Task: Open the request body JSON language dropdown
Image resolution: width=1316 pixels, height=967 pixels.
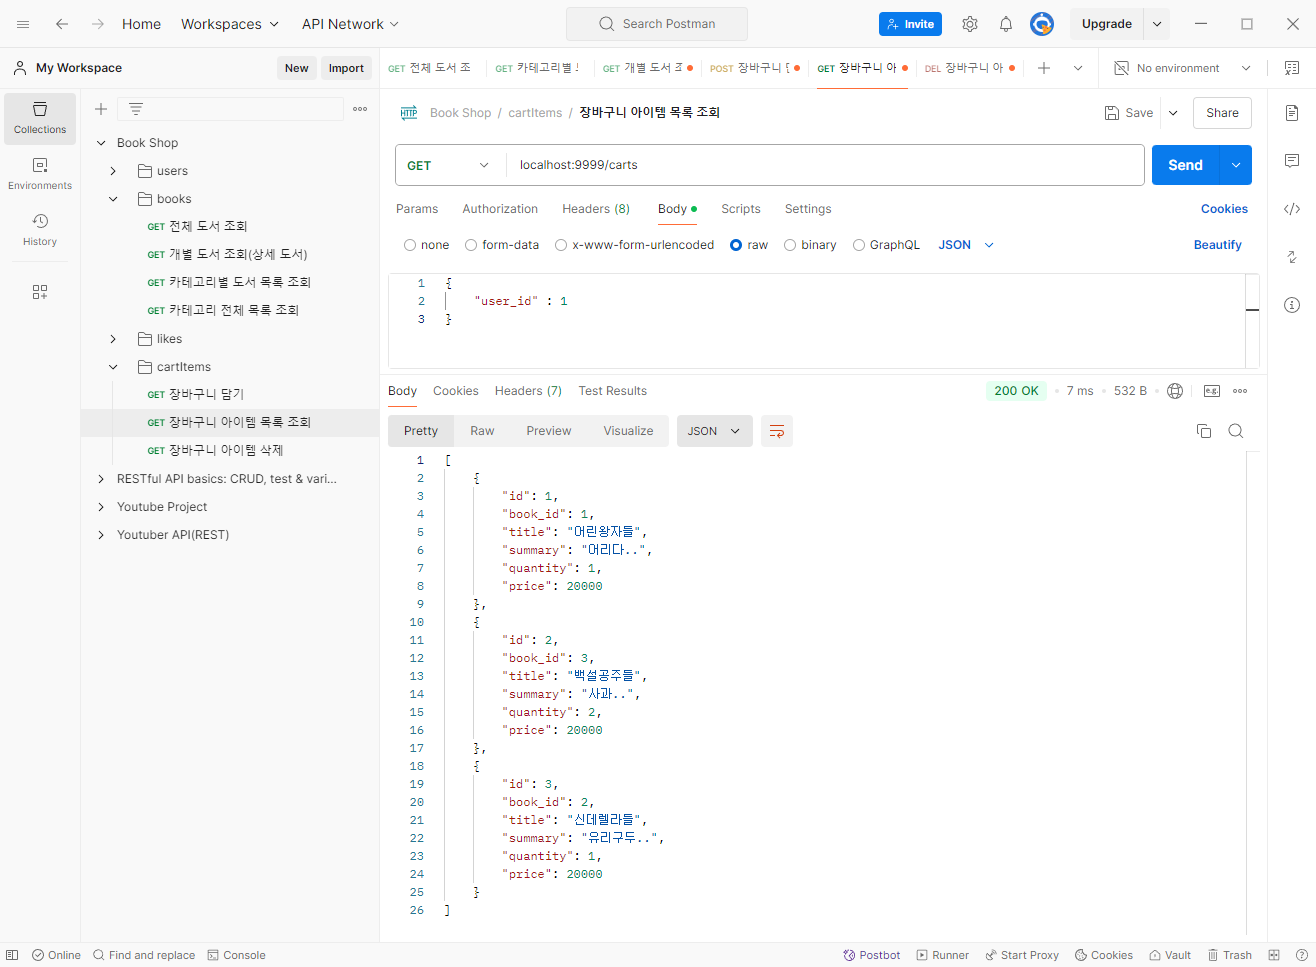Action: (x=966, y=245)
